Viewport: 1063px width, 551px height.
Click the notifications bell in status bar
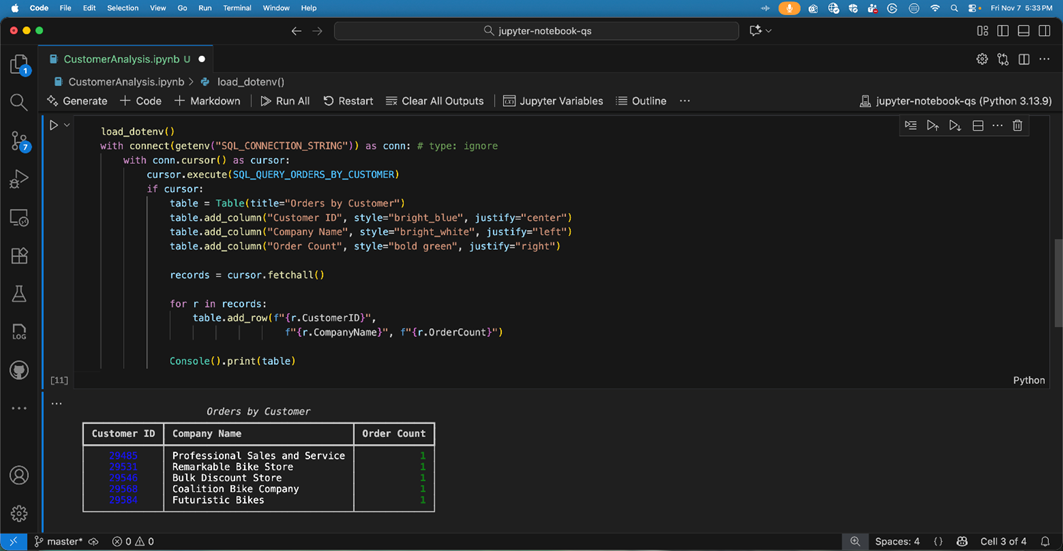coord(1045,541)
